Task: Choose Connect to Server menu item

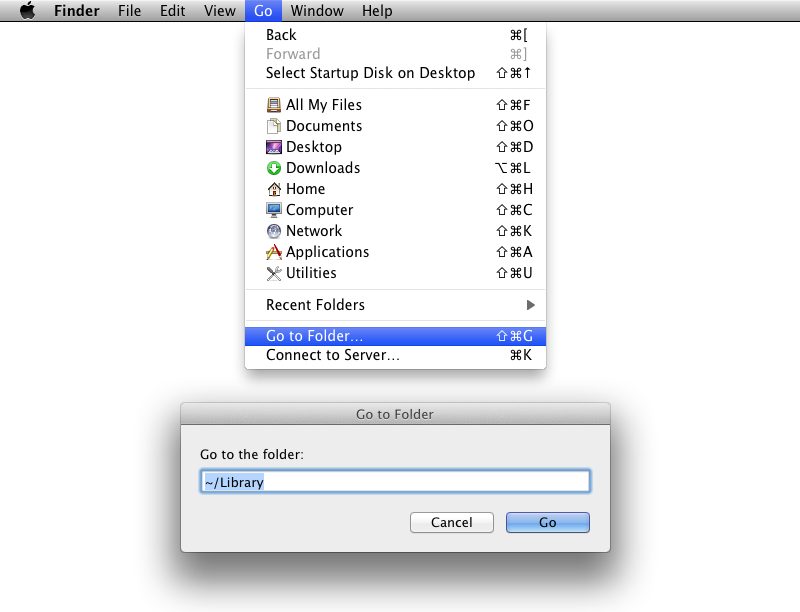Action: tap(333, 356)
